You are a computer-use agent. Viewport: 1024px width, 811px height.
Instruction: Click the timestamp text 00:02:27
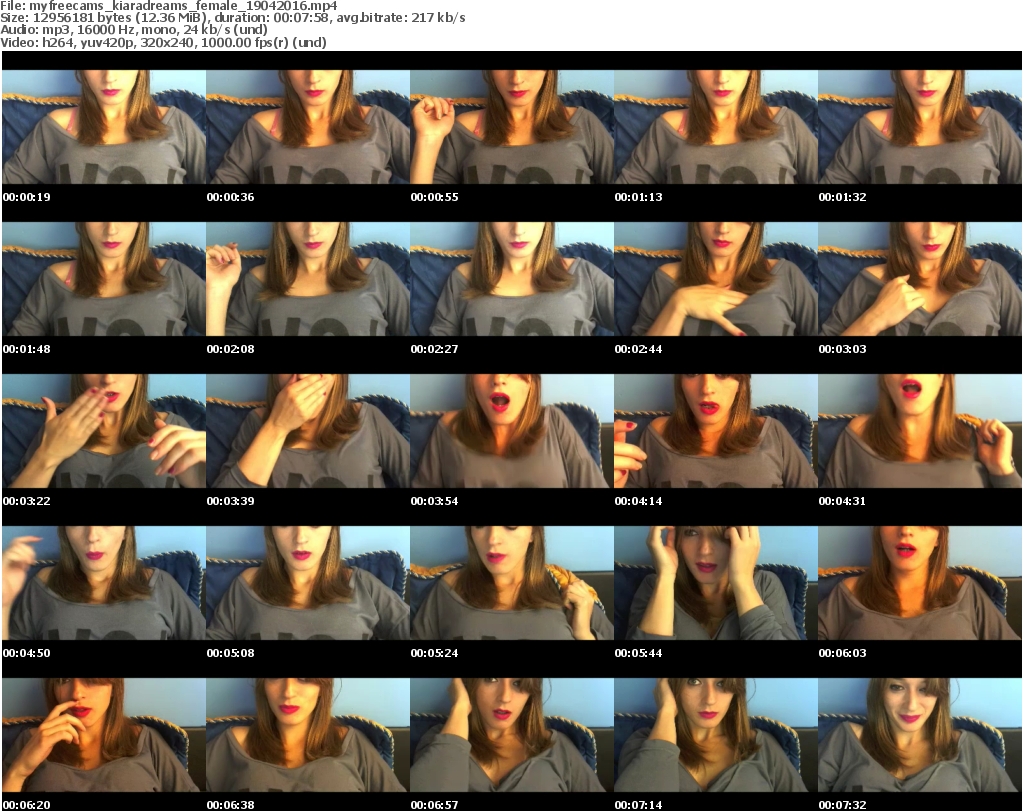434,349
